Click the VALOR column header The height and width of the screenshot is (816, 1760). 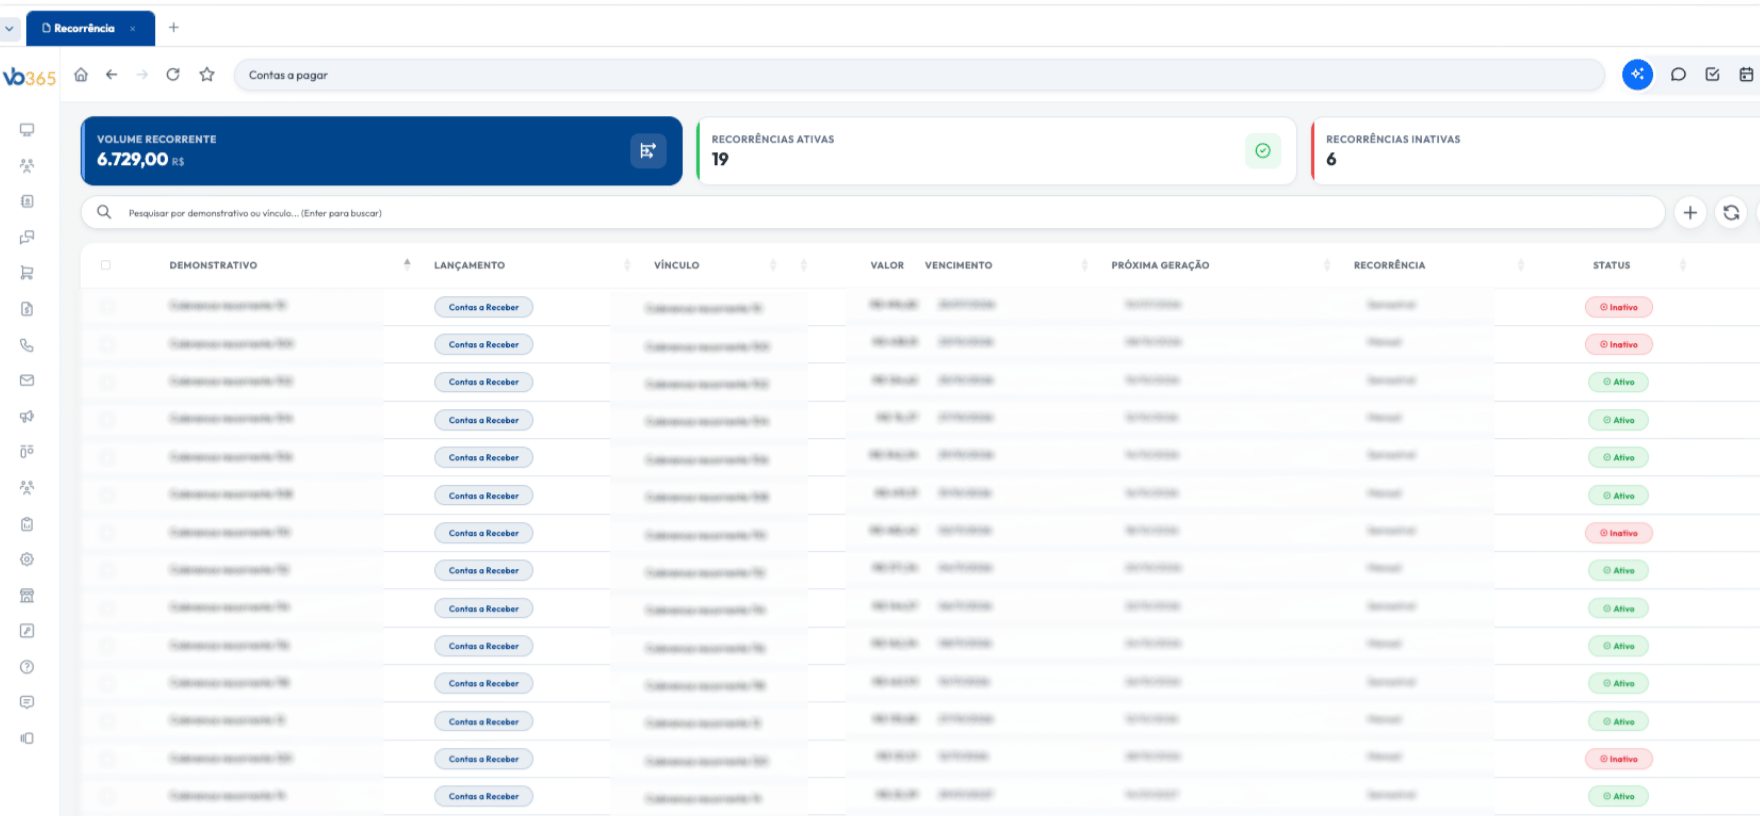[x=887, y=265]
